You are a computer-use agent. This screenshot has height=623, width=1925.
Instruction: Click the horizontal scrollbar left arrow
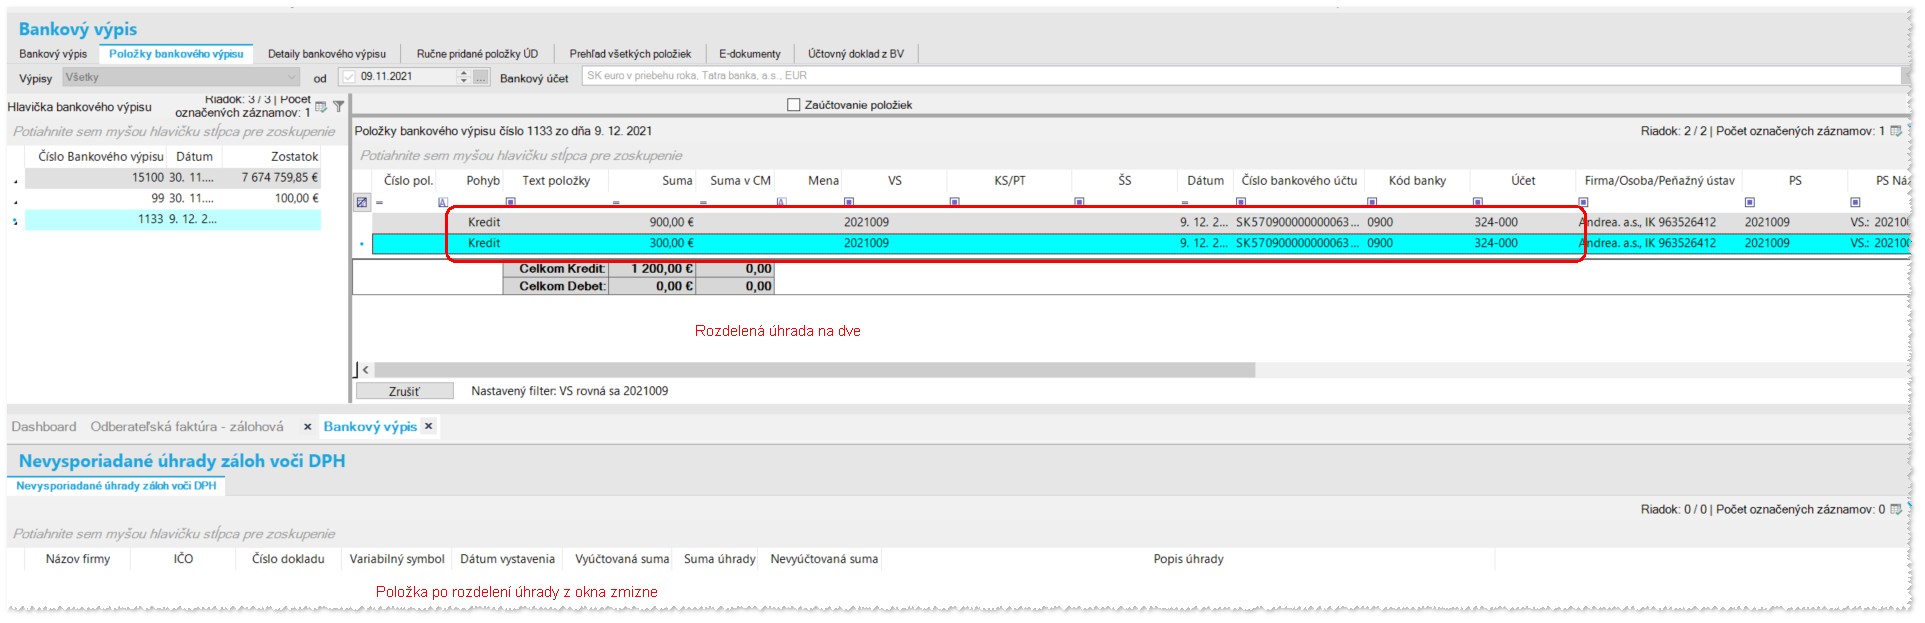[365, 370]
